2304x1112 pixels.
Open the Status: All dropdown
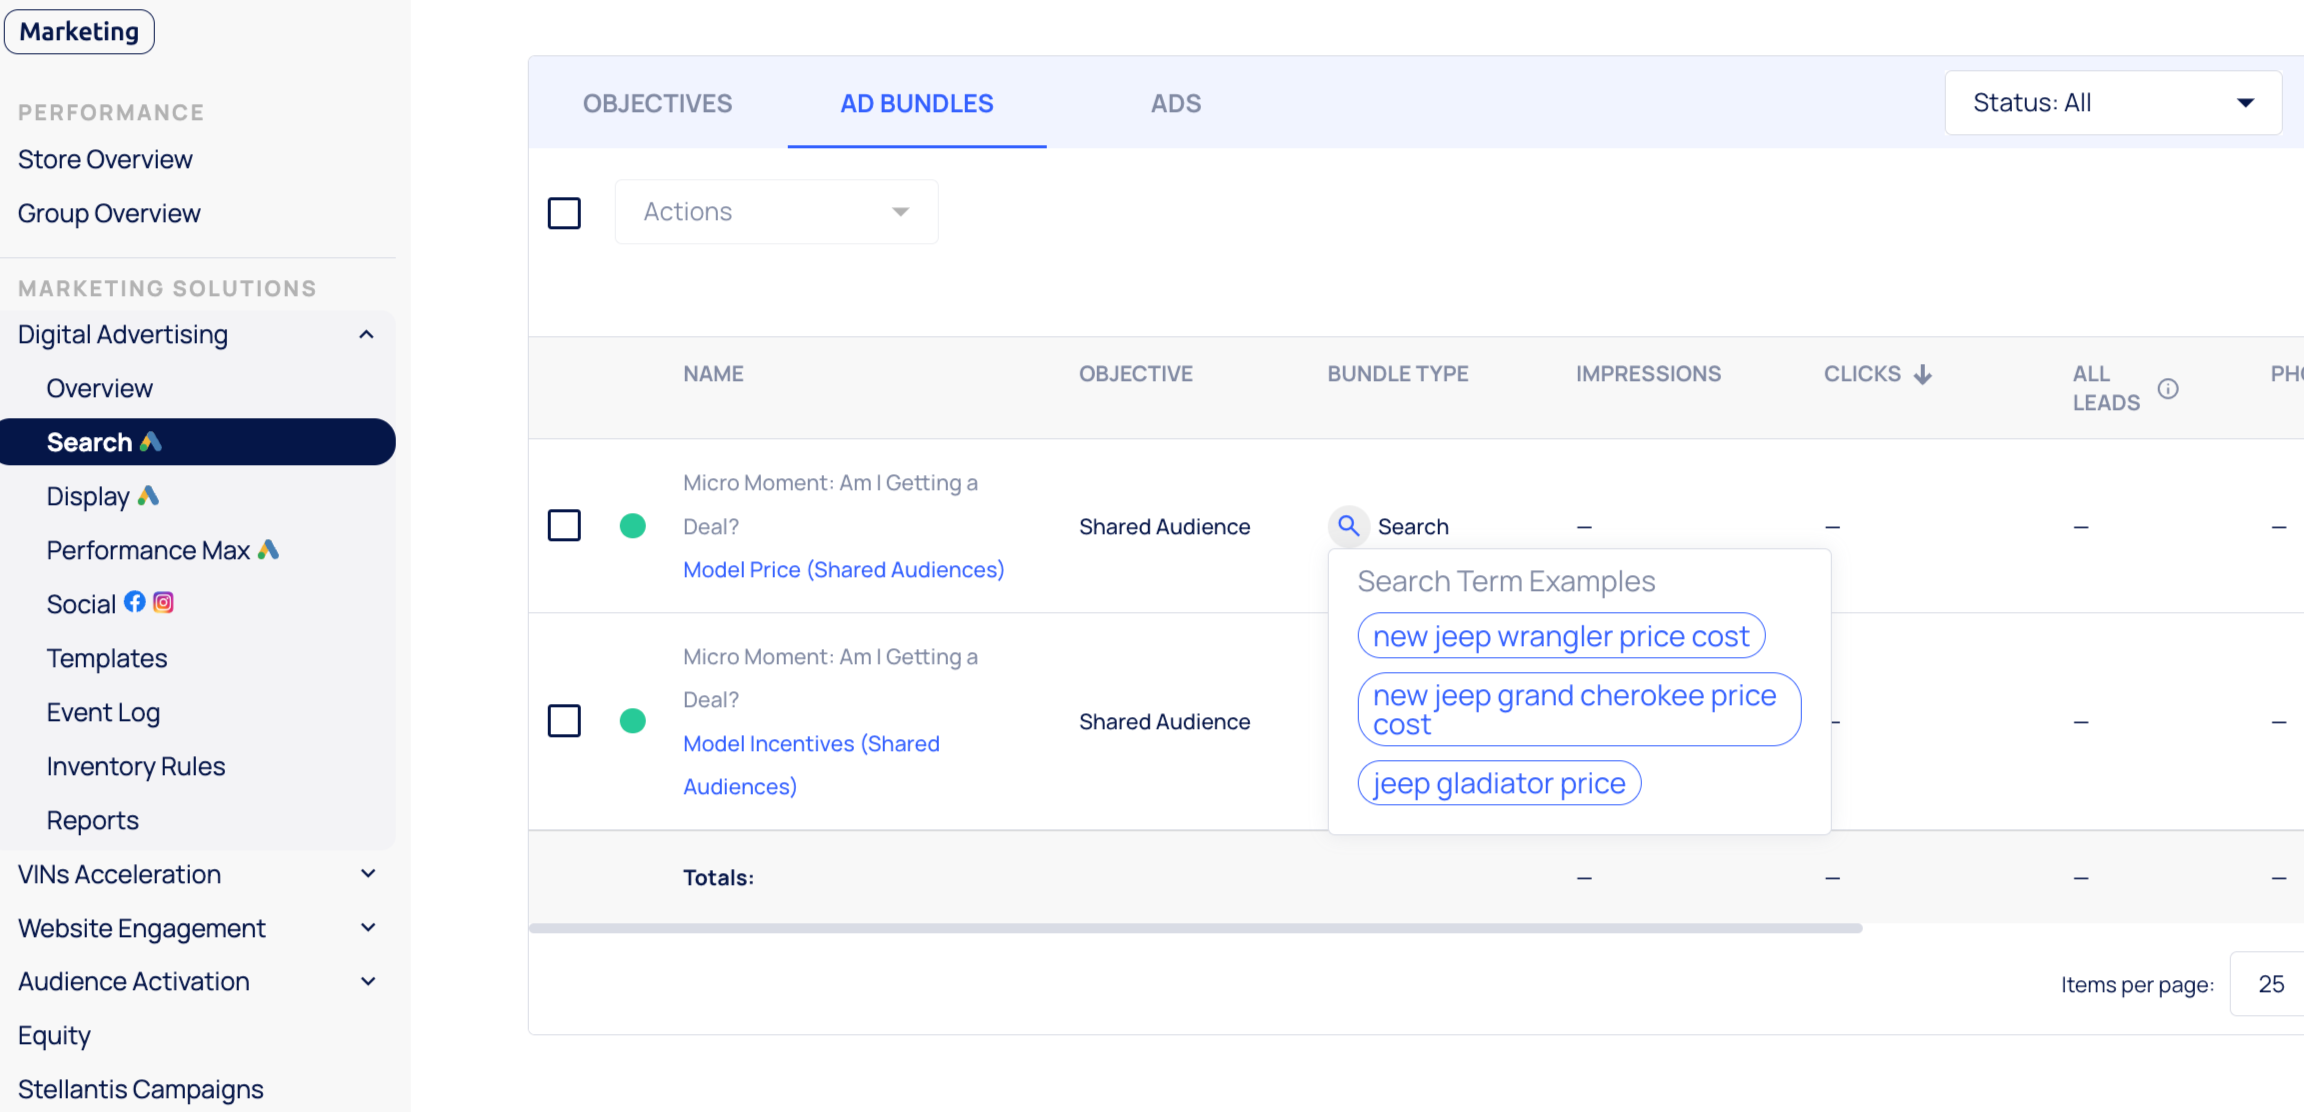coord(2112,103)
